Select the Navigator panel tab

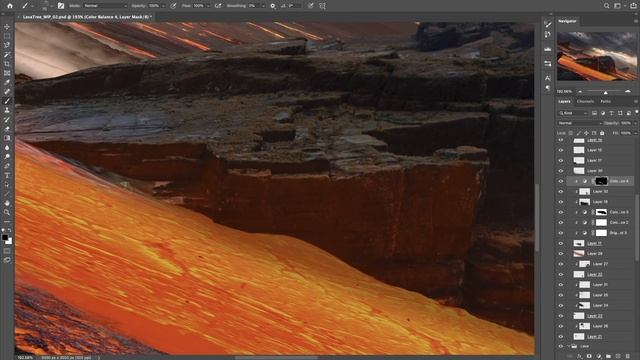[x=567, y=21]
